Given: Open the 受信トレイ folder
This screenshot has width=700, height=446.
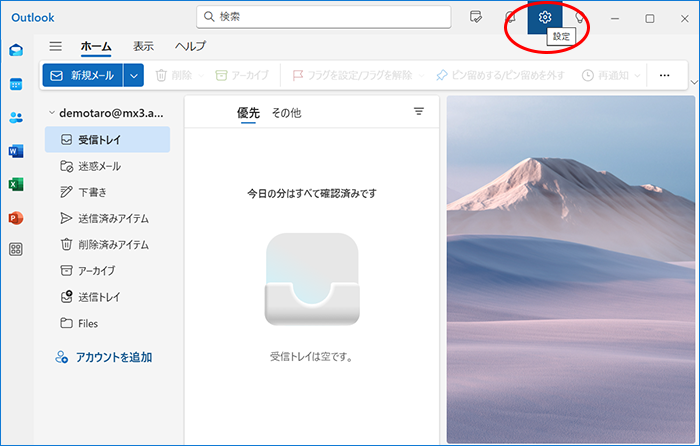Looking at the screenshot, I should (x=107, y=140).
